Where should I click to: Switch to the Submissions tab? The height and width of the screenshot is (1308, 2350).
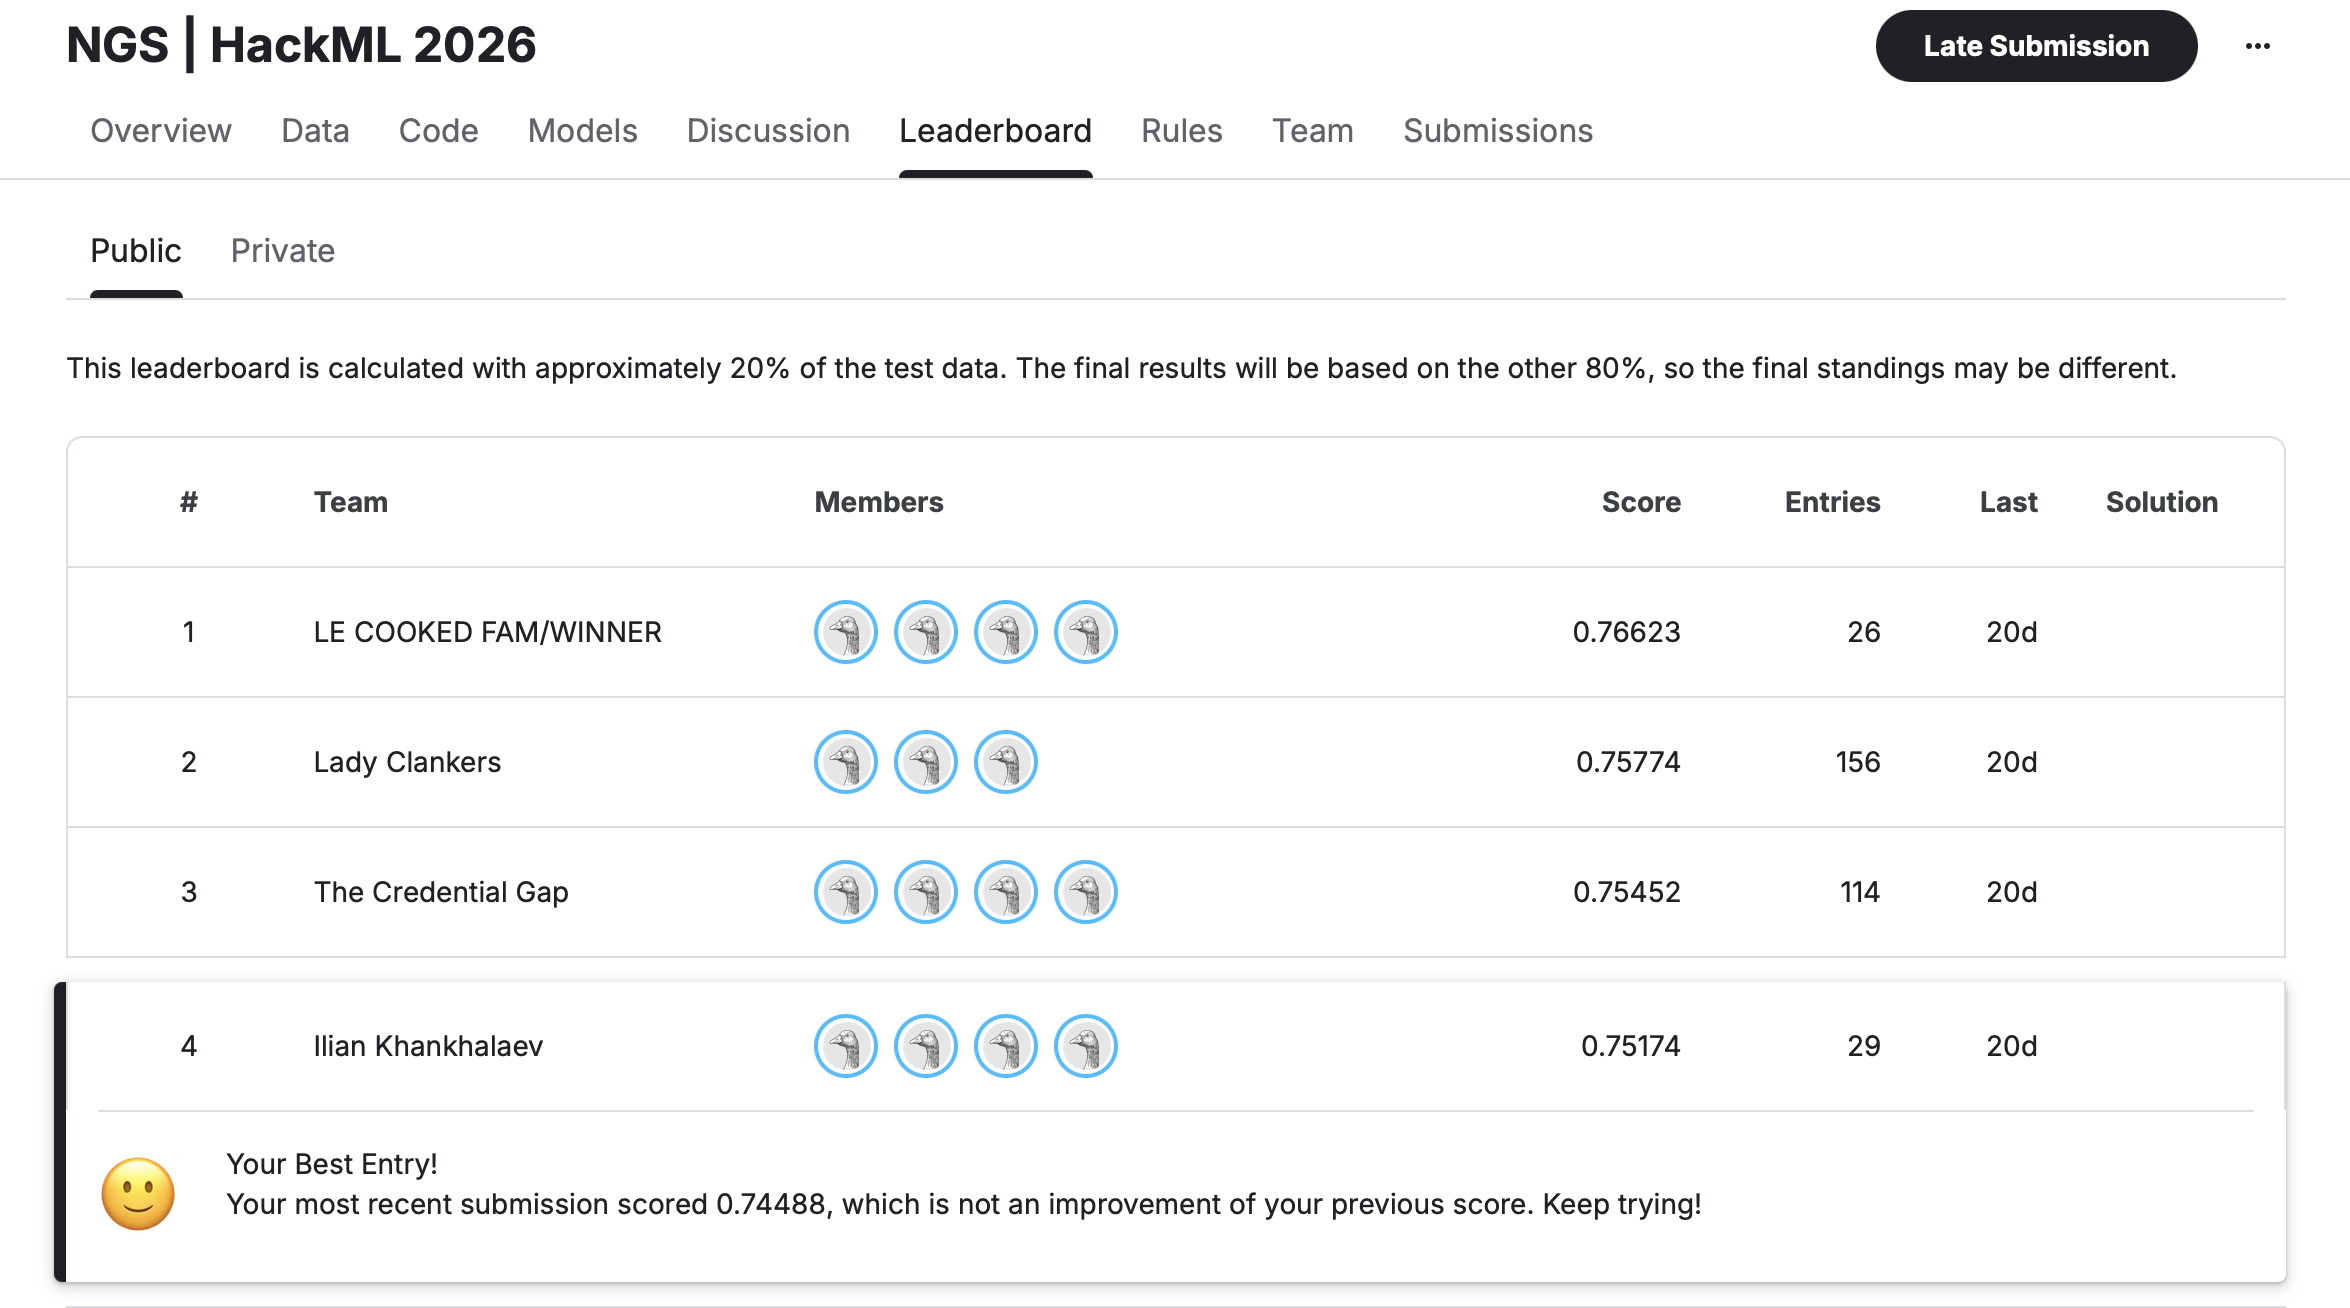coord(1497,131)
